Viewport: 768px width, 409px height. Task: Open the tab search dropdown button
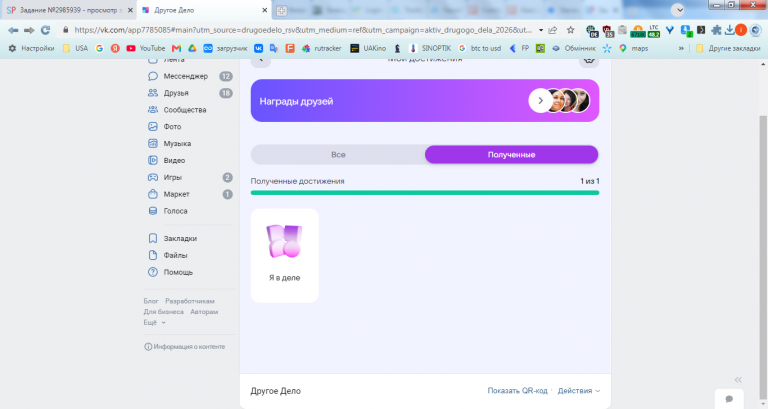click(678, 10)
